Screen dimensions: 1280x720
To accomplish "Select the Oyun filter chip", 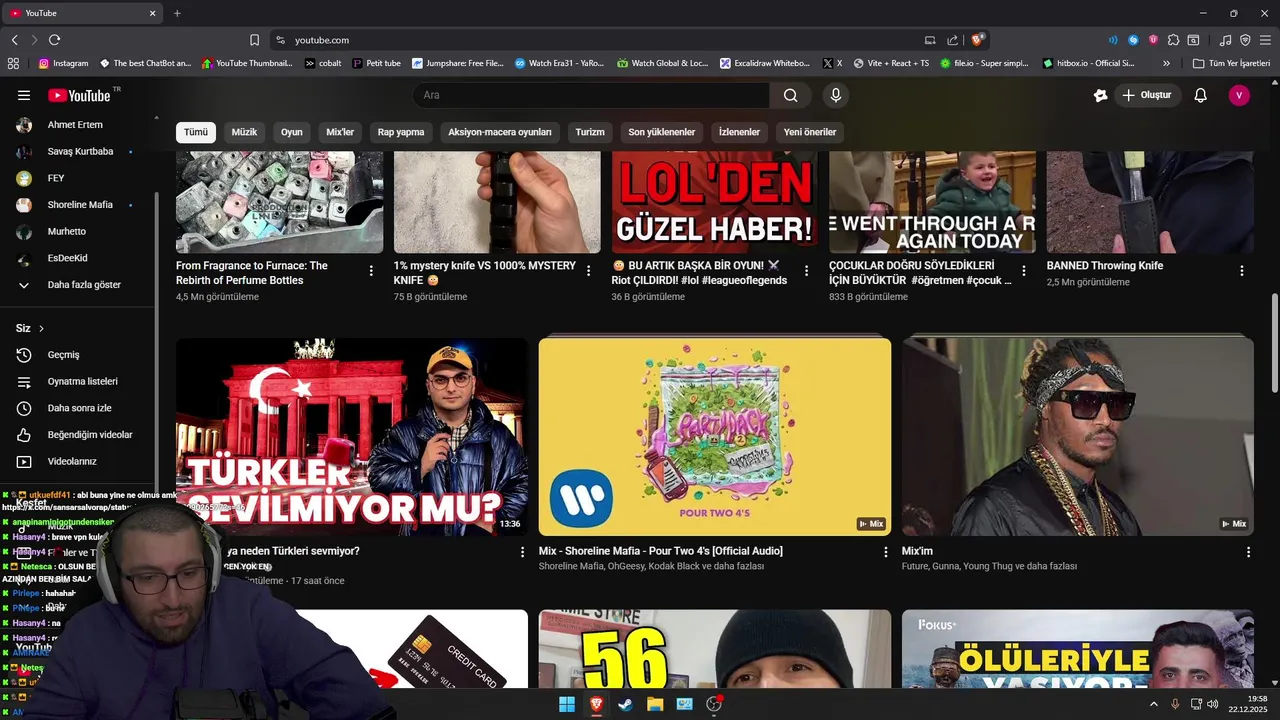I will click(x=292, y=132).
